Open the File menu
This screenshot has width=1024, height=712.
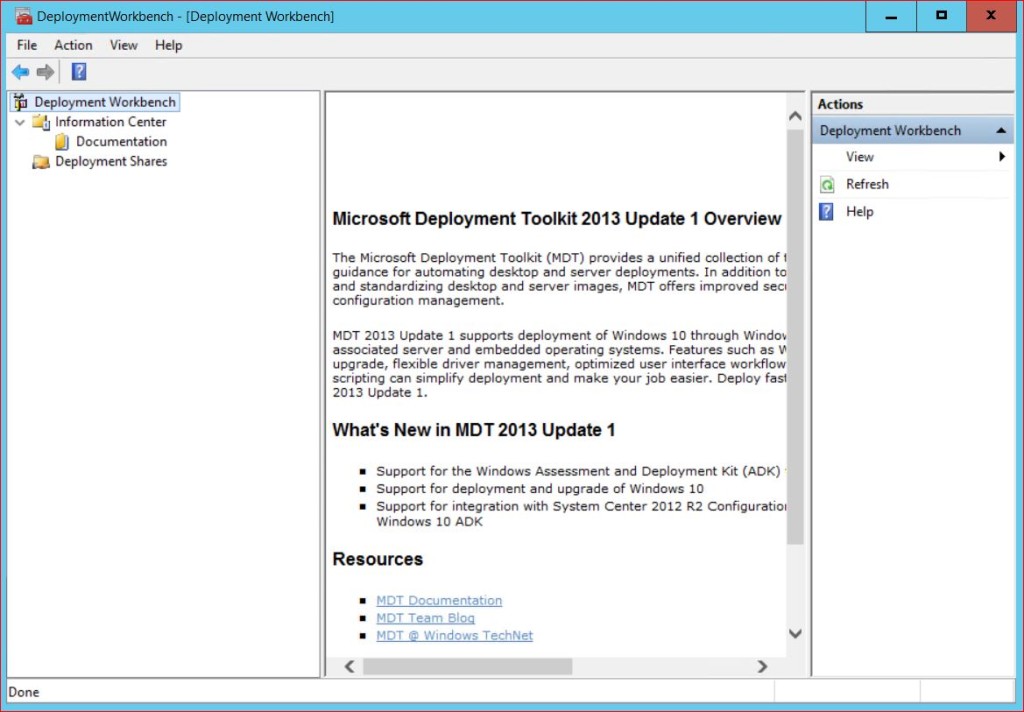click(26, 45)
